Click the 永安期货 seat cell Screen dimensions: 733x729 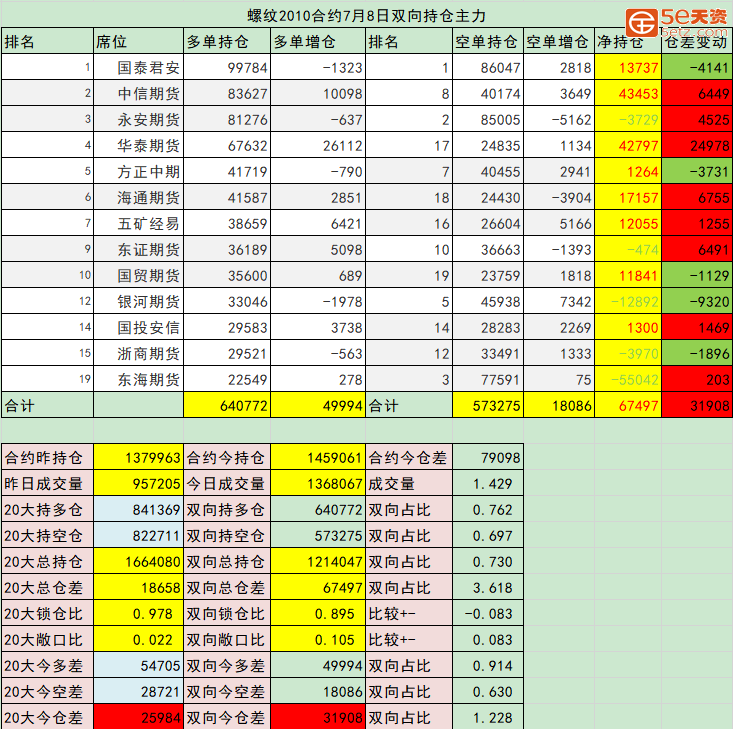coord(138,120)
